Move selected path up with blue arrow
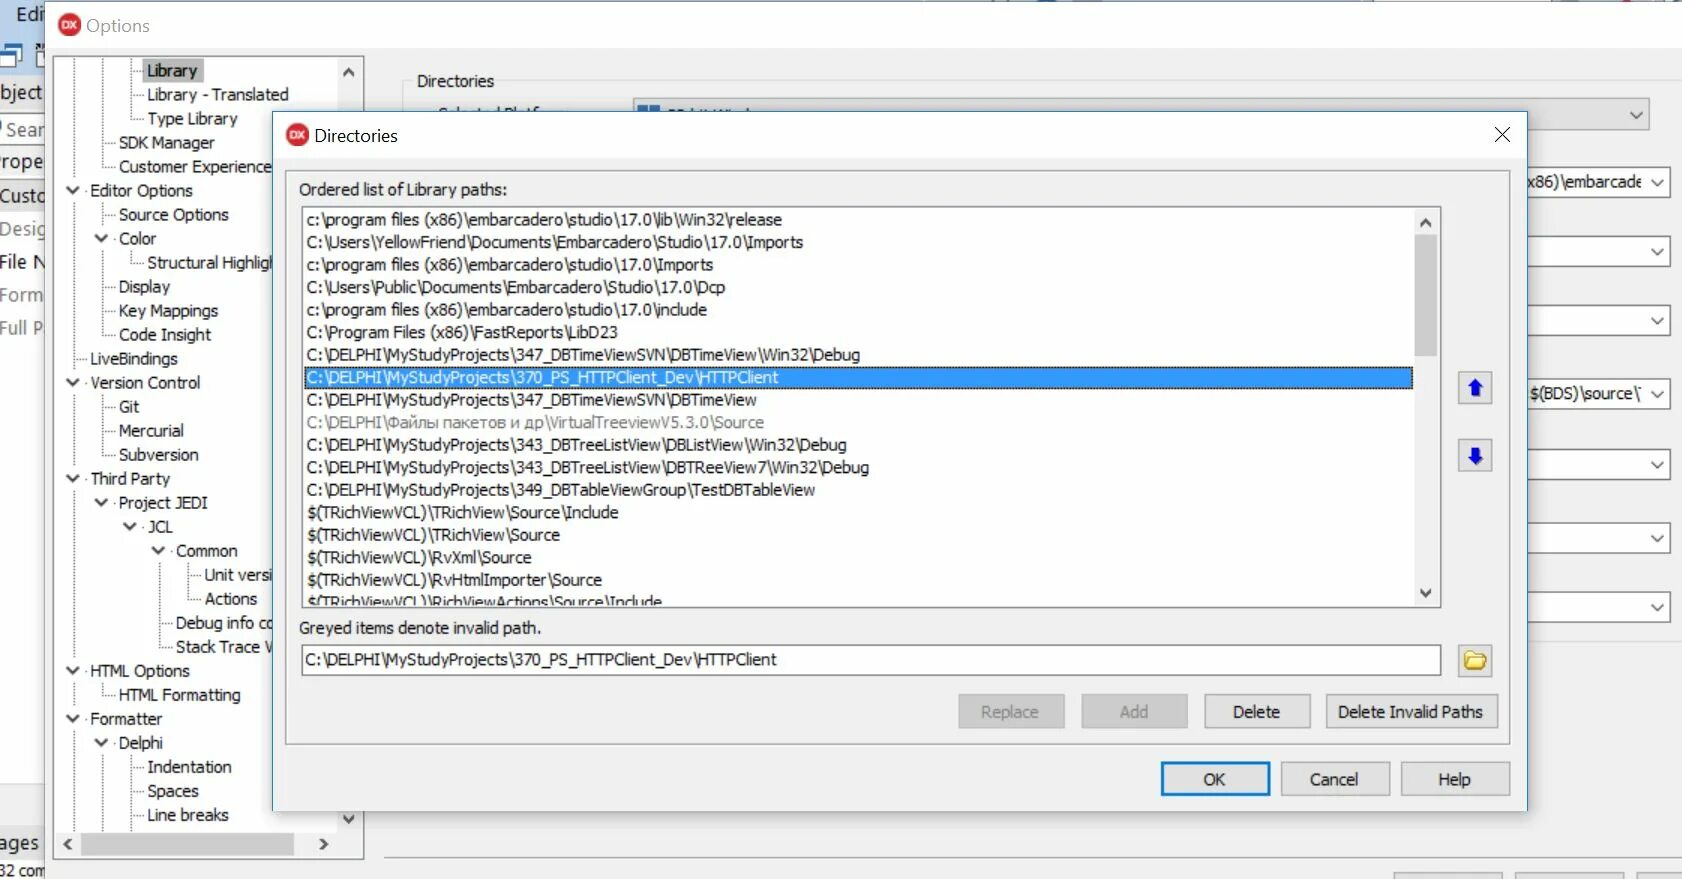Screen dimensions: 1682x879 click(x=1475, y=388)
